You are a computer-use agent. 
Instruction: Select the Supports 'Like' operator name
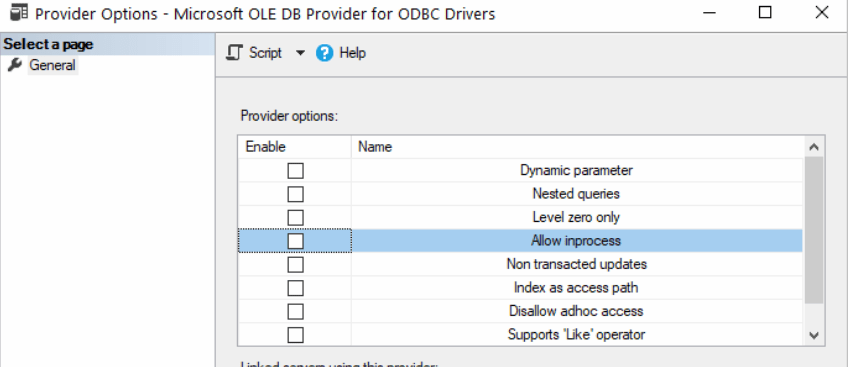pos(577,335)
